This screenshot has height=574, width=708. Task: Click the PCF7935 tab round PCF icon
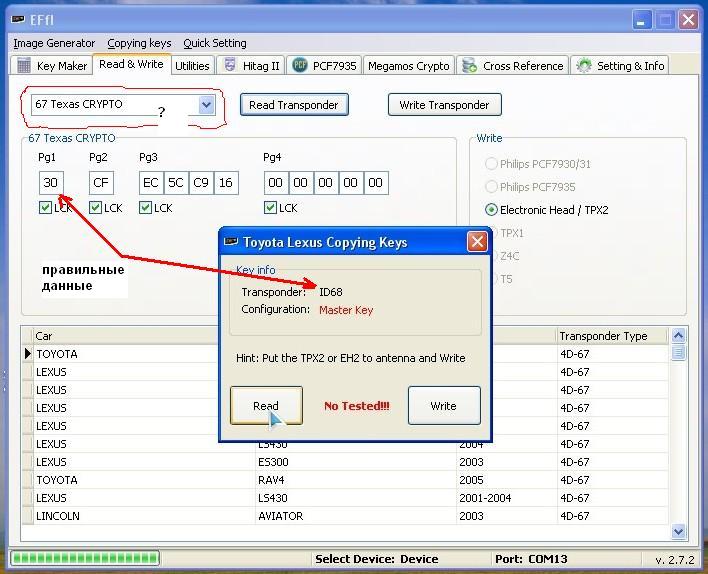(300, 65)
